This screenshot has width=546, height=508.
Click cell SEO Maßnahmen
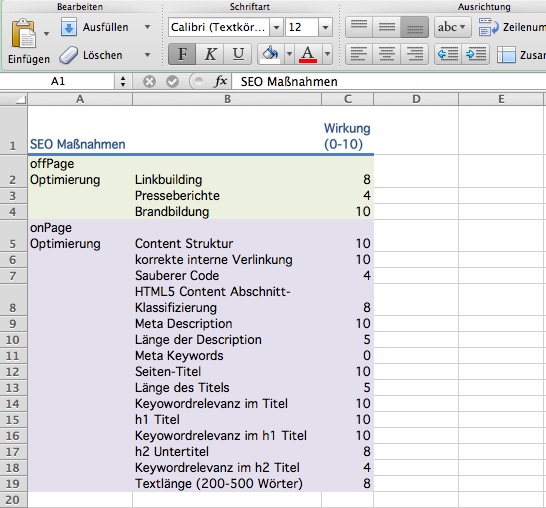coord(80,130)
